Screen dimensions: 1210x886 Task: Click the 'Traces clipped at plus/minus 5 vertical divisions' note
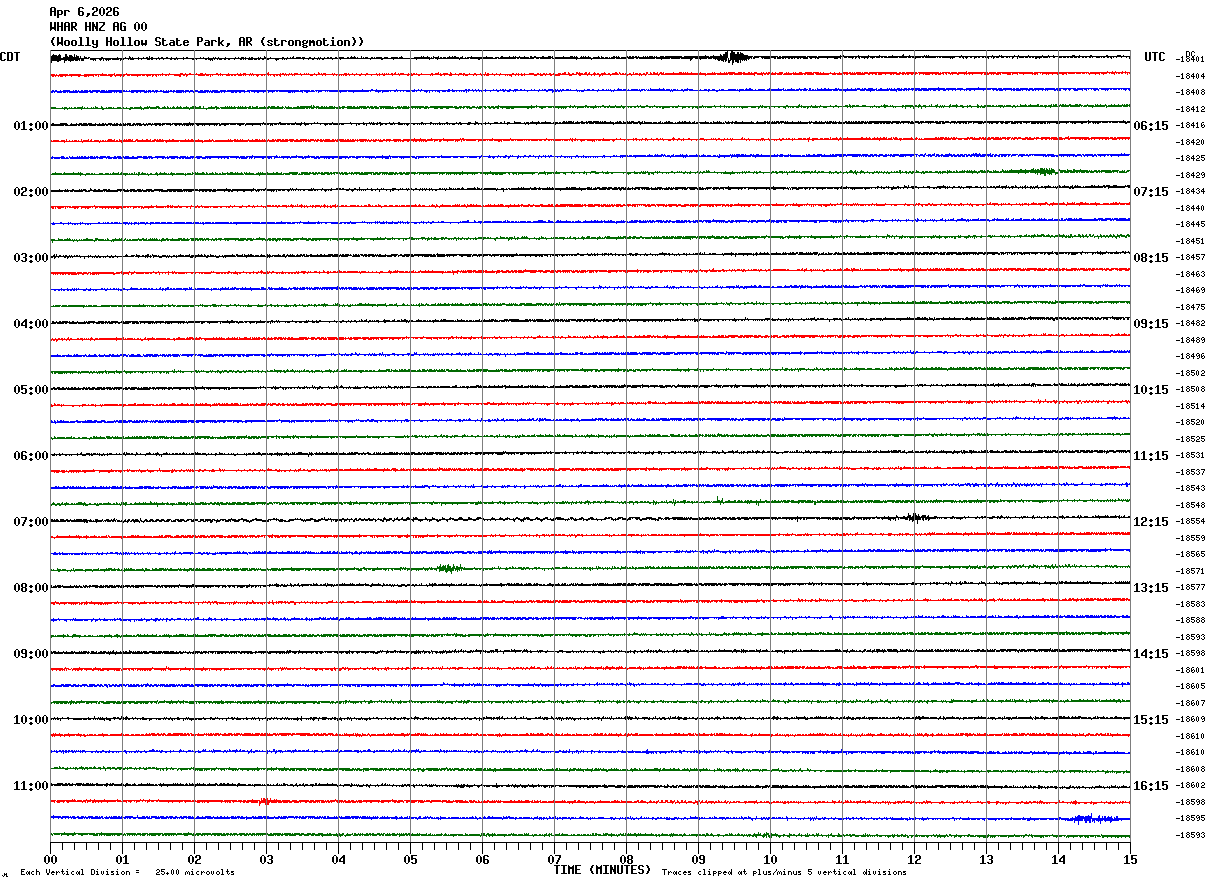click(784, 873)
